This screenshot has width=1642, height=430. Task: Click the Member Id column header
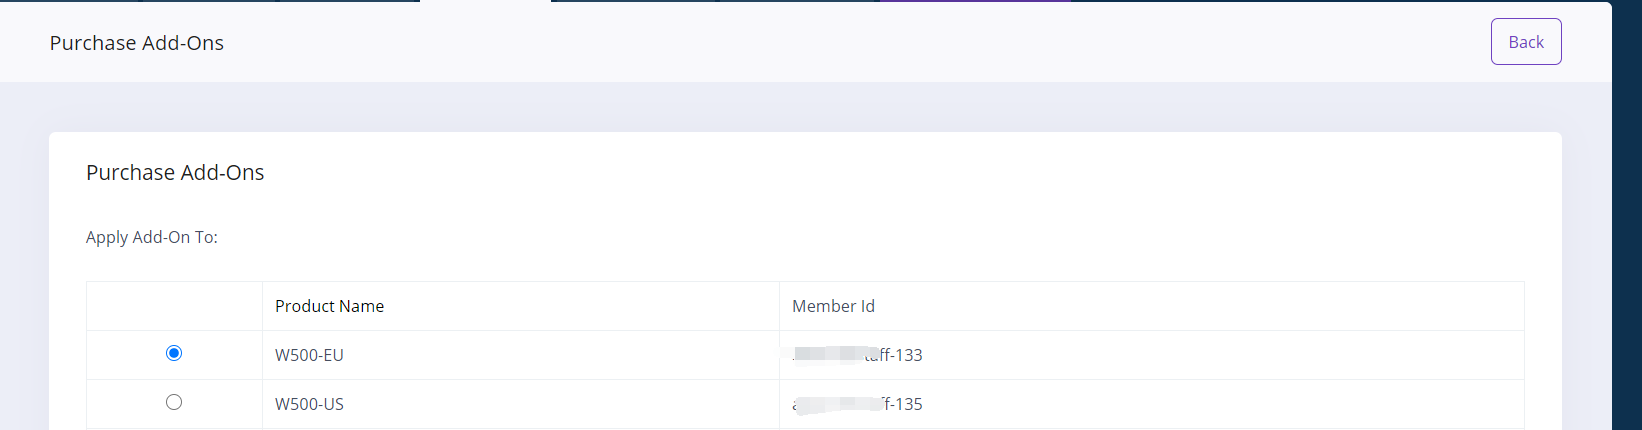(x=833, y=306)
